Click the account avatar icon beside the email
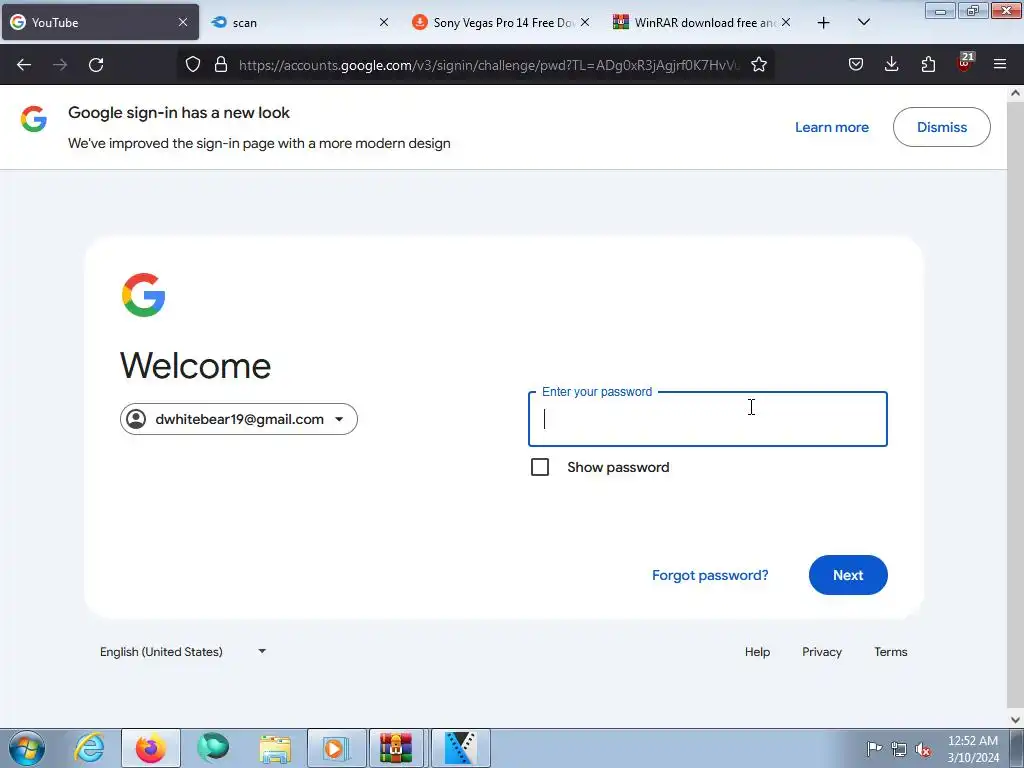This screenshot has width=1024, height=768. [136, 419]
